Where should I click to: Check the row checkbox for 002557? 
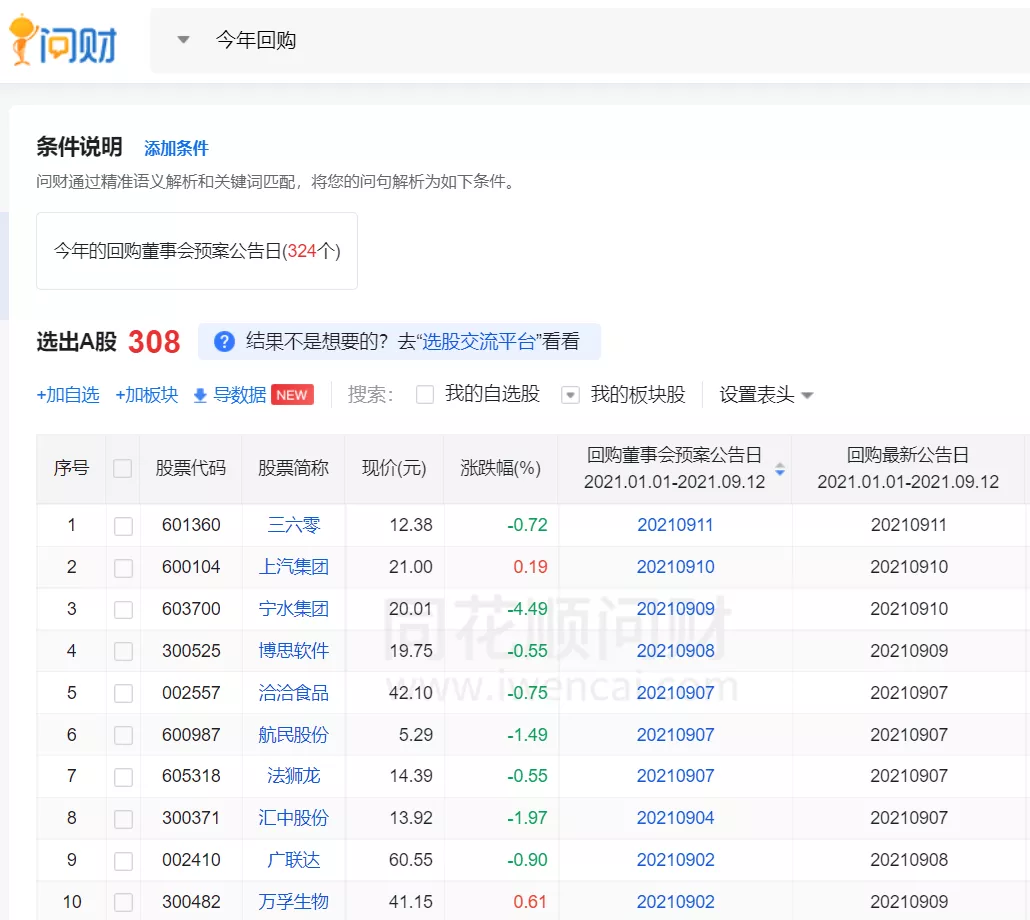pos(123,693)
